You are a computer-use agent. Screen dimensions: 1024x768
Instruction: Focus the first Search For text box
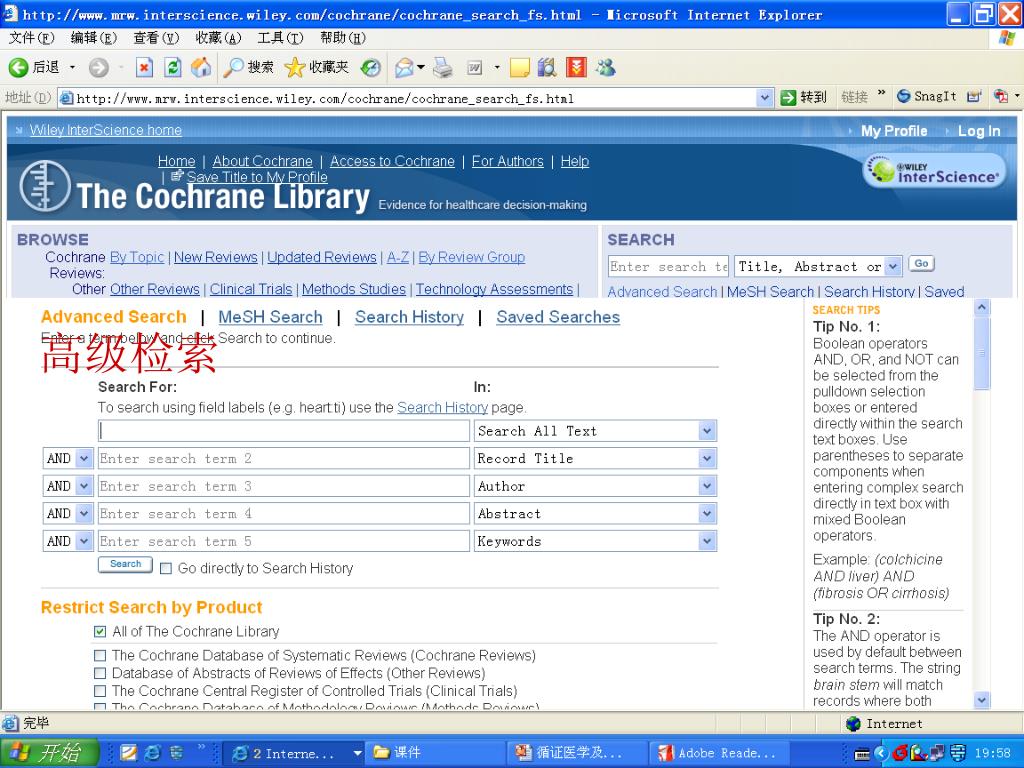284,431
